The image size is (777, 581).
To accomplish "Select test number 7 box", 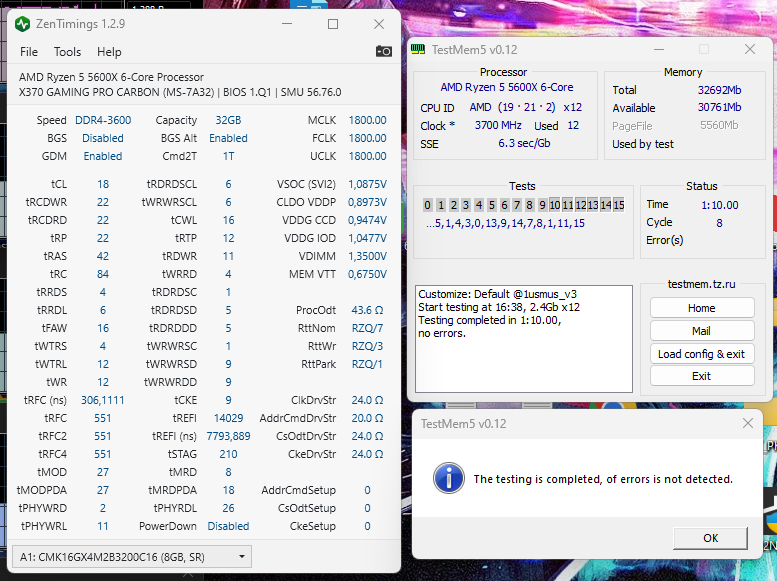I will 517,205.
